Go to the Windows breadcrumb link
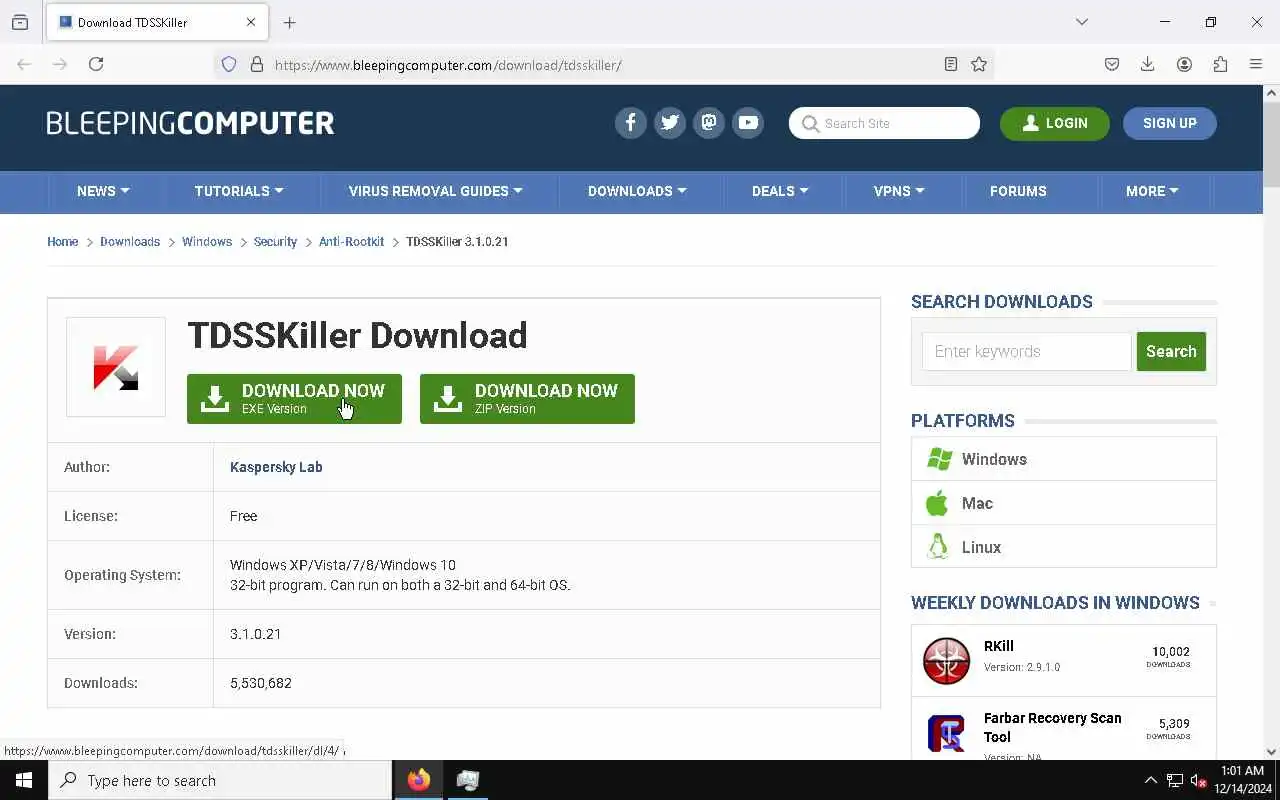 pyautogui.click(x=207, y=242)
